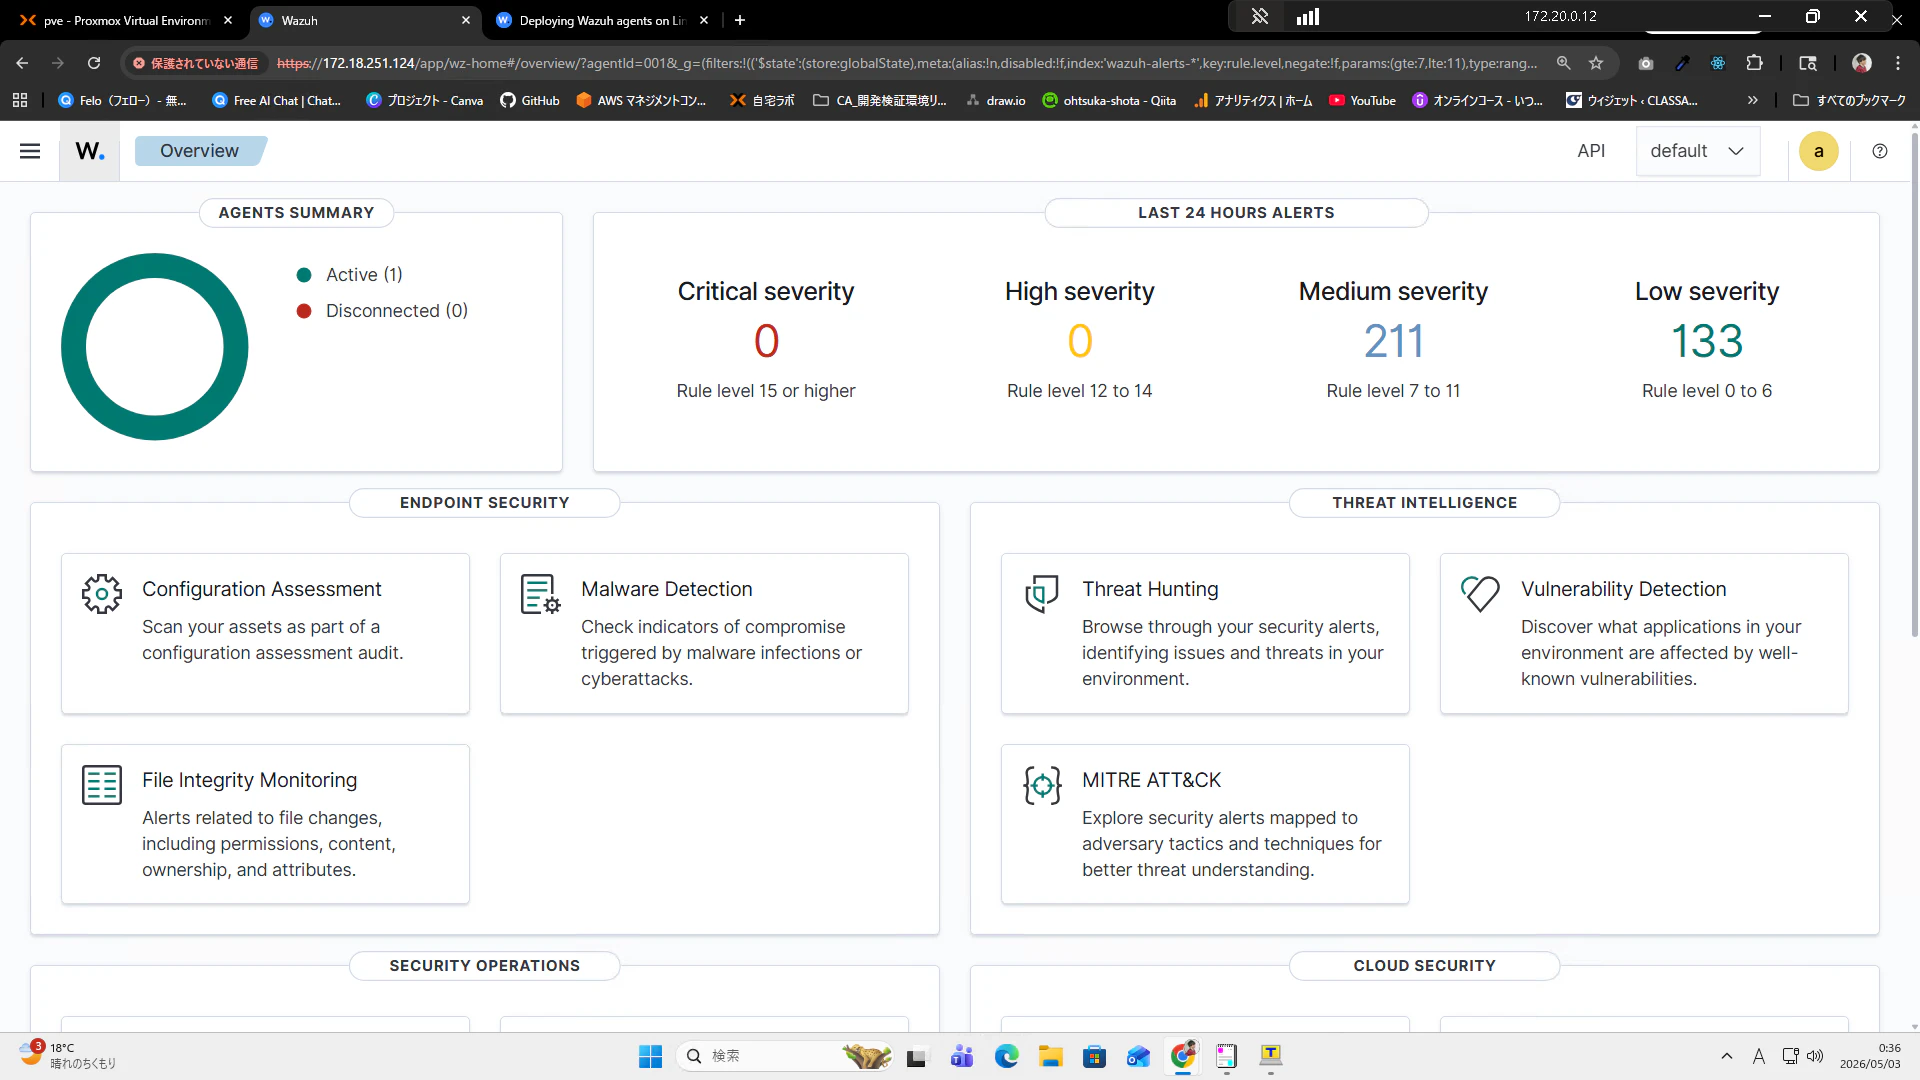The height and width of the screenshot is (1080, 1920).
Task: Switch to the Wazuh browser tab
Action: pyautogui.click(x=364, y=20)
